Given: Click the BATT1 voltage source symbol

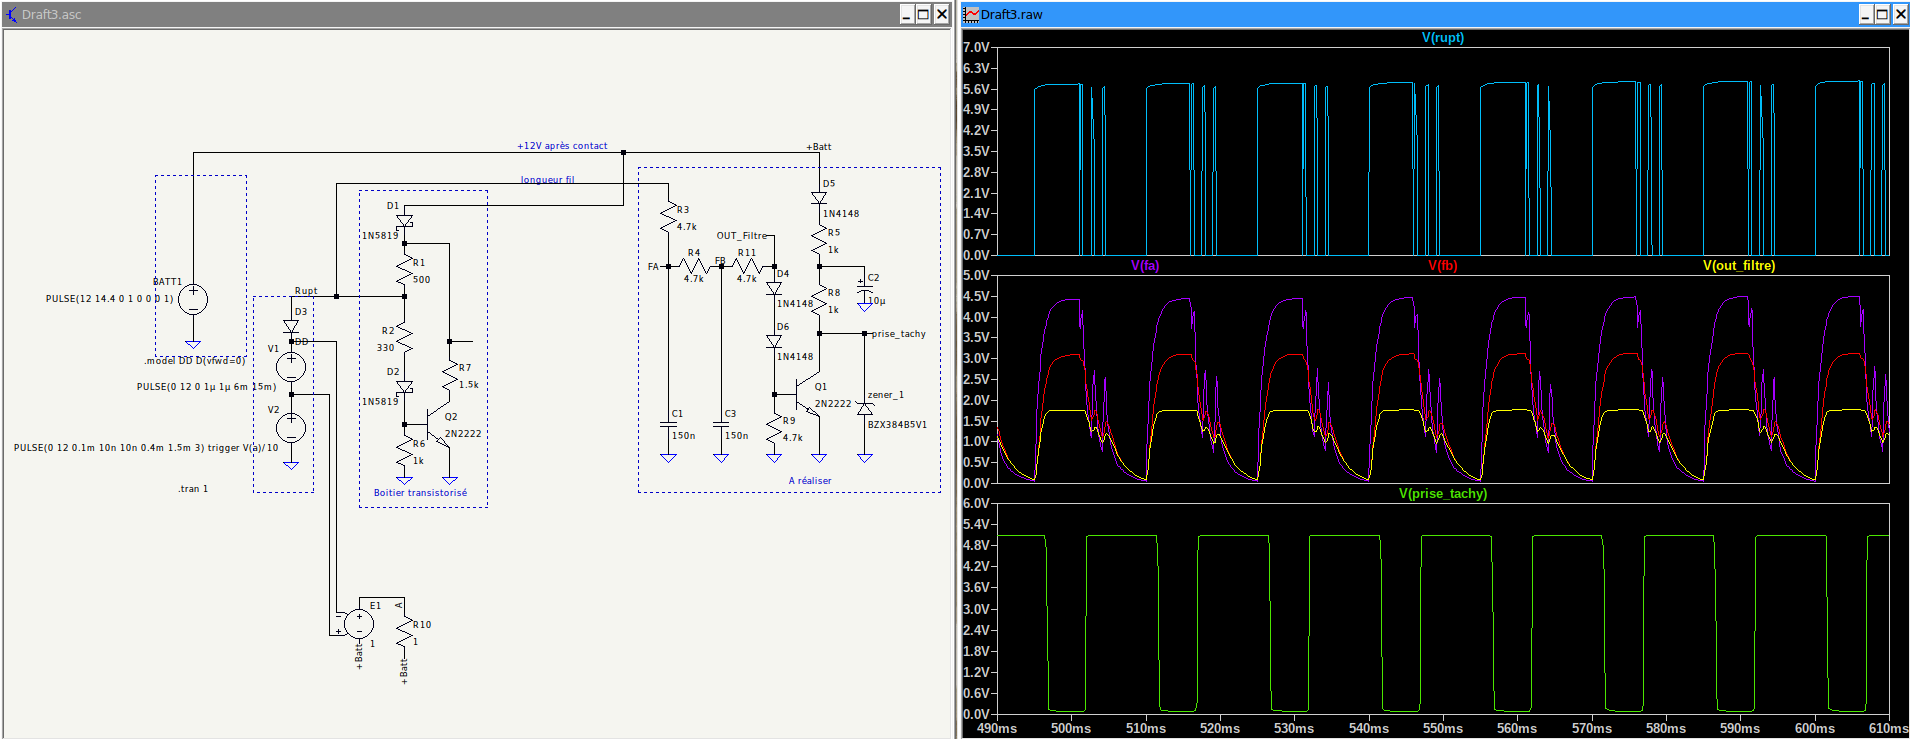Looking at the screenshot, I should pyautogui.click(x=193, y=299).
